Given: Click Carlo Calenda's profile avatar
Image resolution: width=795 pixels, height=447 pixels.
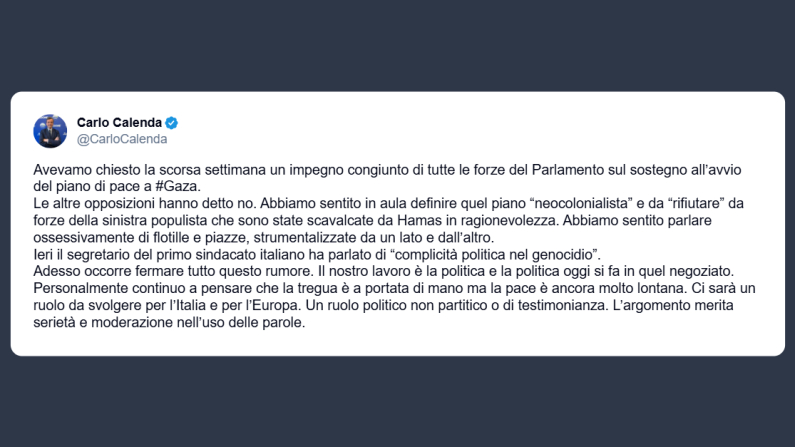Looking at the screenshot, I should (50, 130).
